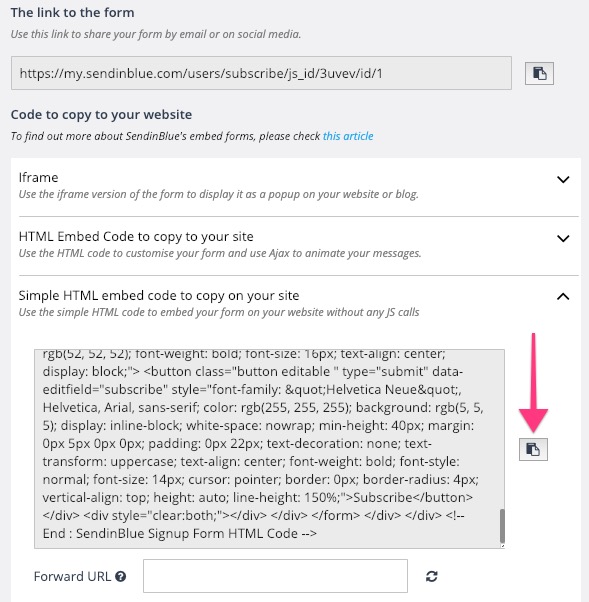Open the 'this article' link
This screenshot has width=589, height=602.
coord(348,136)
